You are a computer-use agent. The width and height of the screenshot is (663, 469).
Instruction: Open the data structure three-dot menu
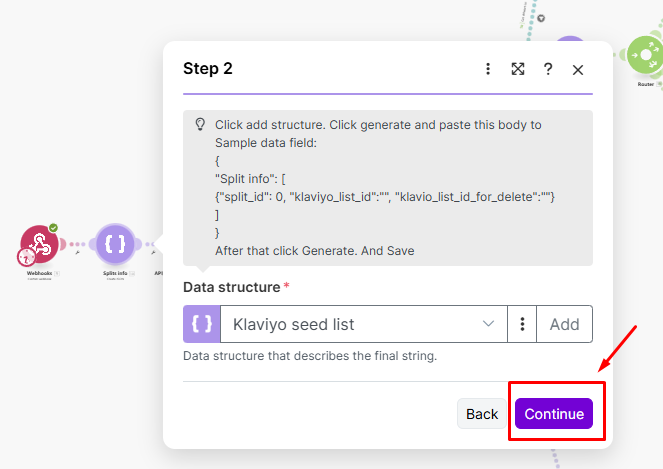pyautogui.click(x=522, y=324)
